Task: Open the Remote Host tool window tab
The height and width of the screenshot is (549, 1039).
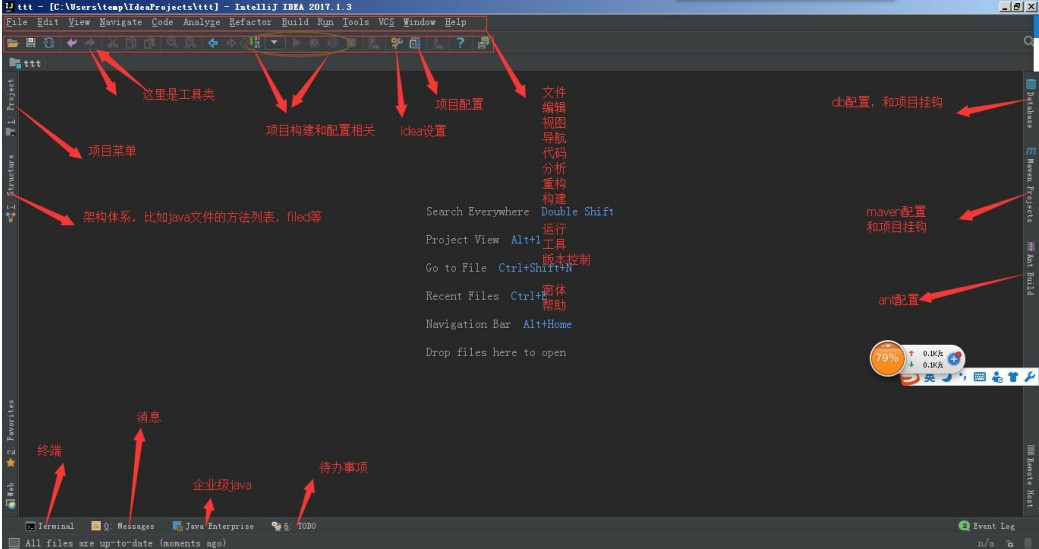Action: (1030, 475)
